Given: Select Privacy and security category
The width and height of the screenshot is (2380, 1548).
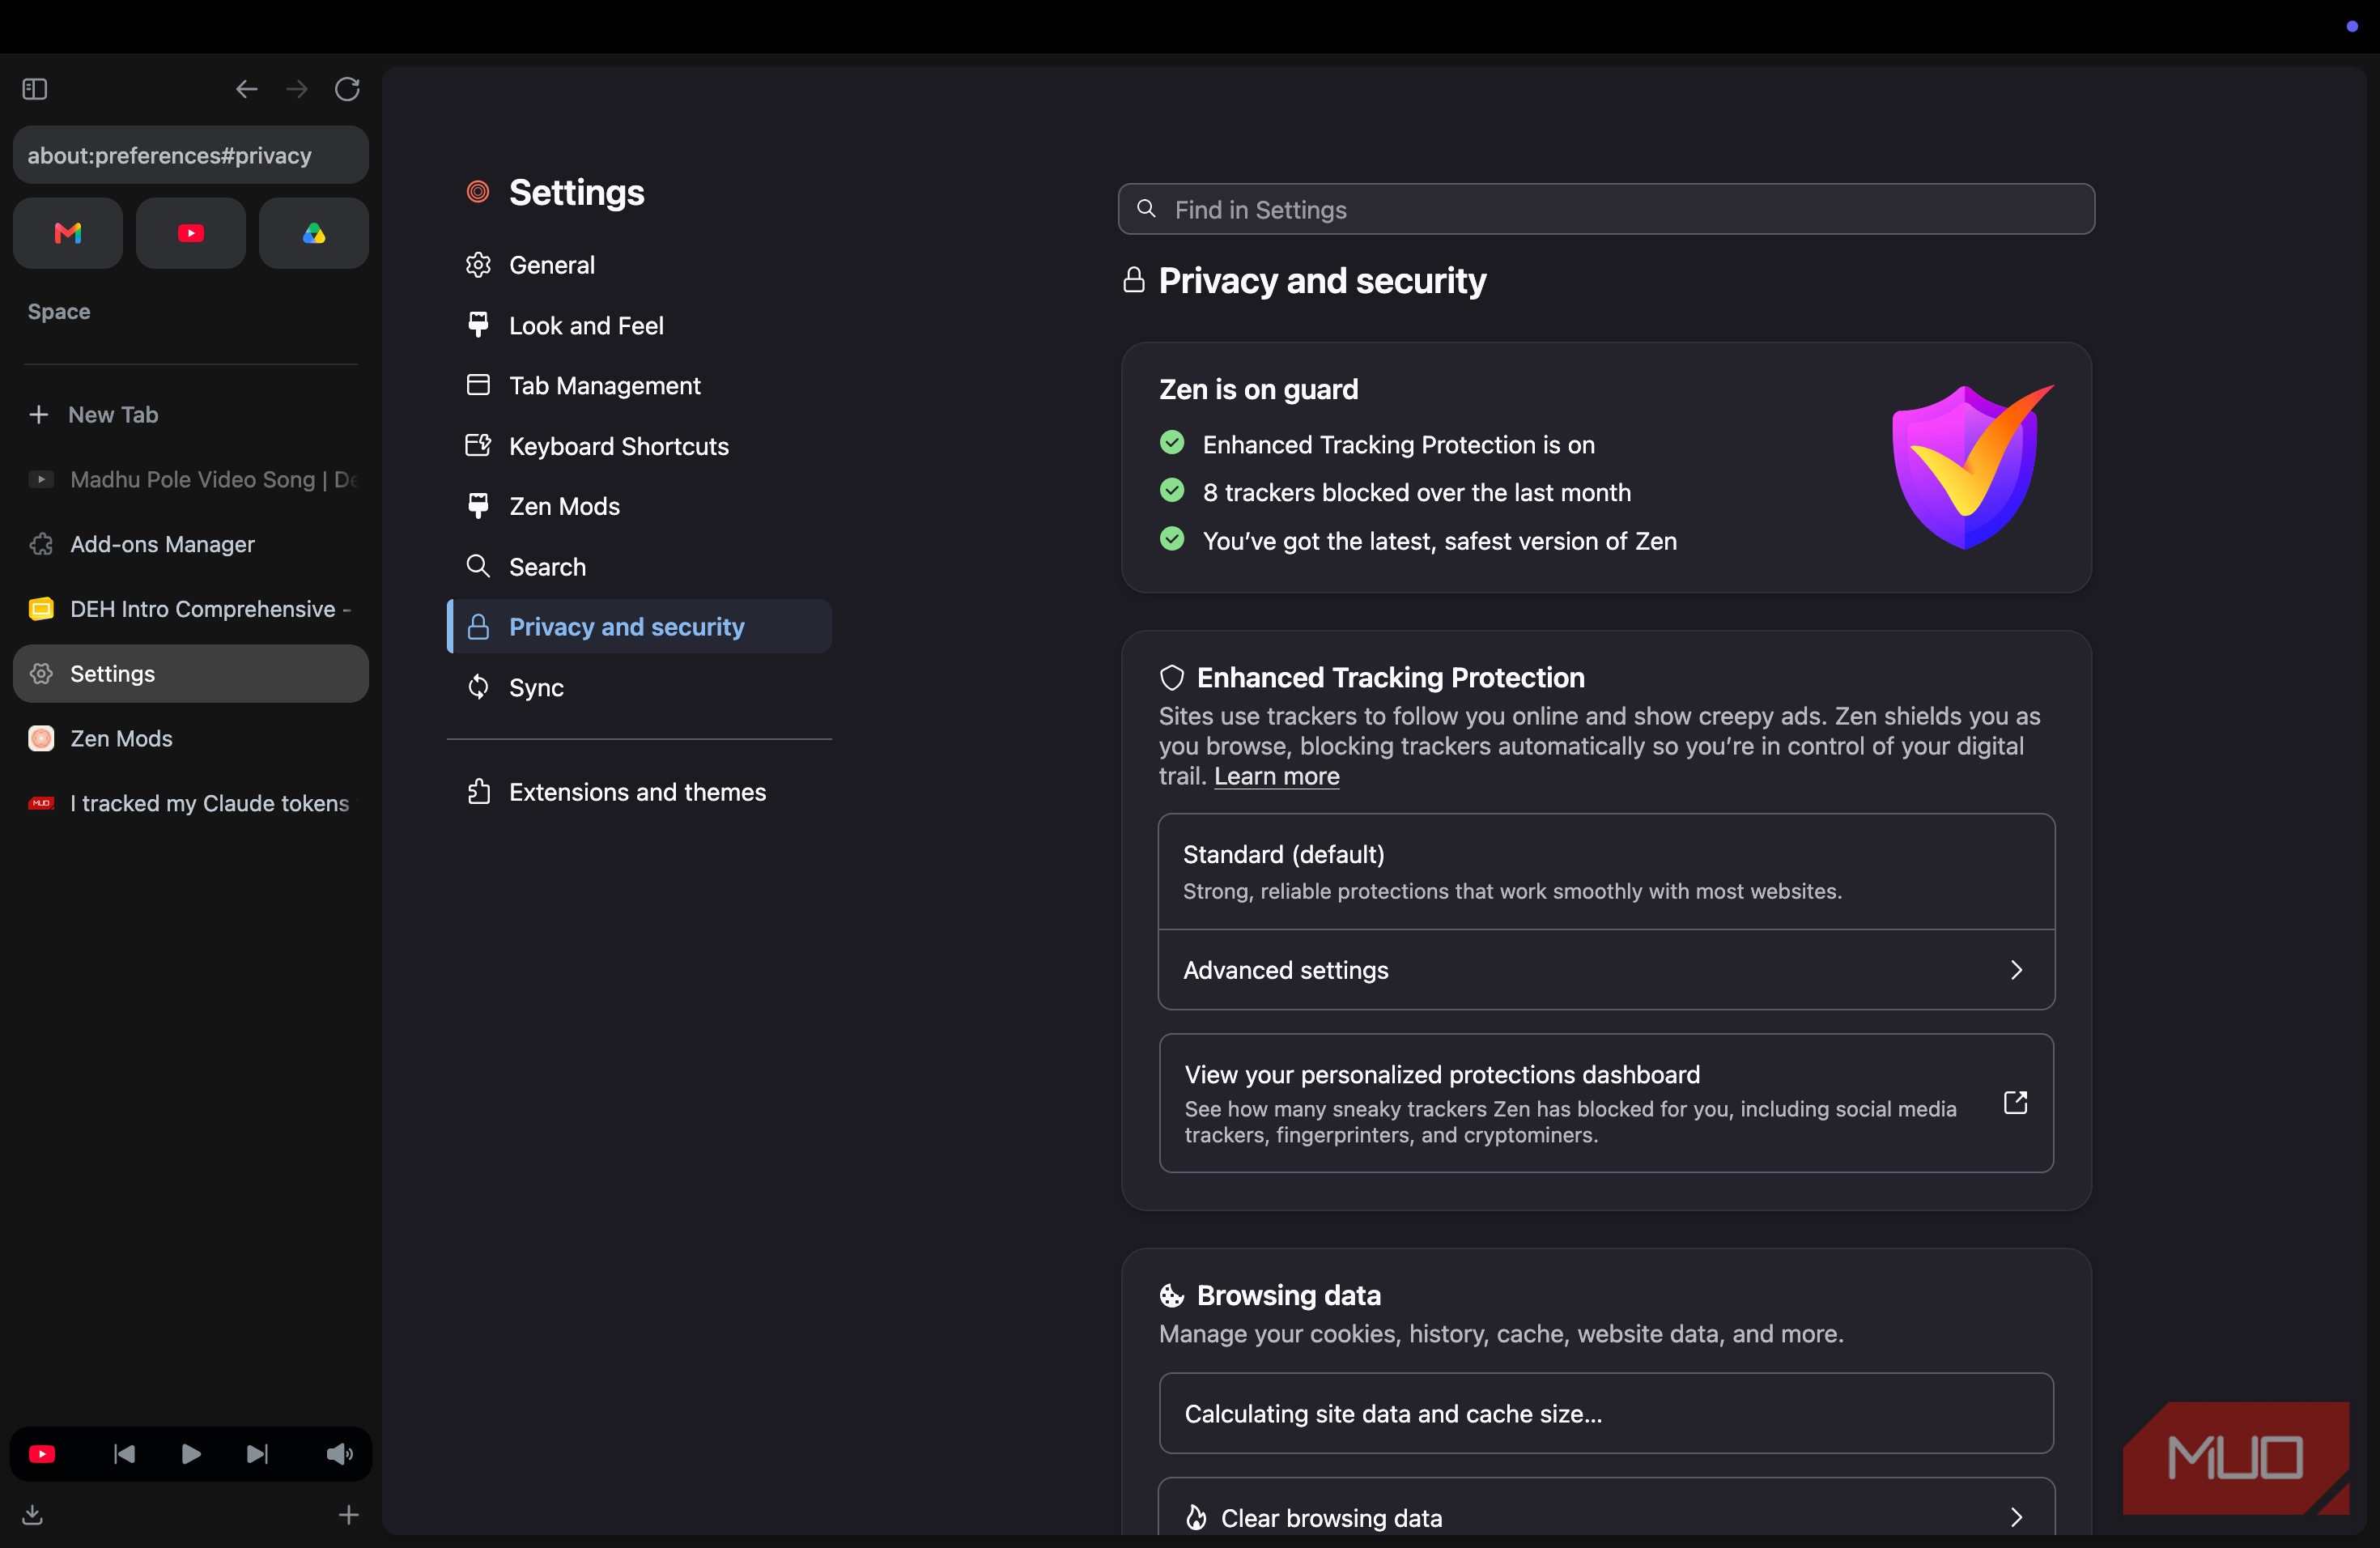Looking at the screenshot, I should [x=639, y=627].
